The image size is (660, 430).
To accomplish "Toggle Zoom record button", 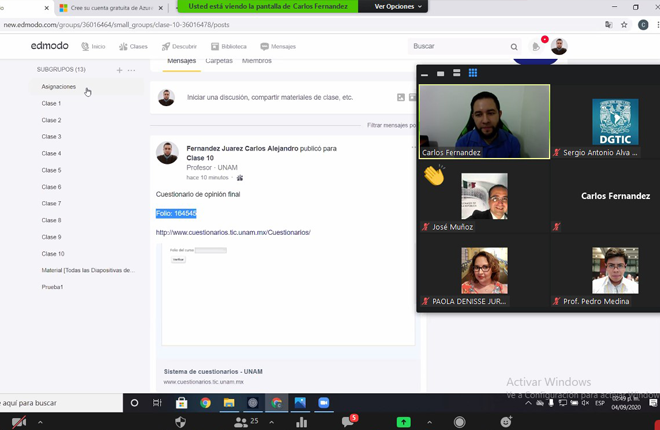I will tap(459, 422).
